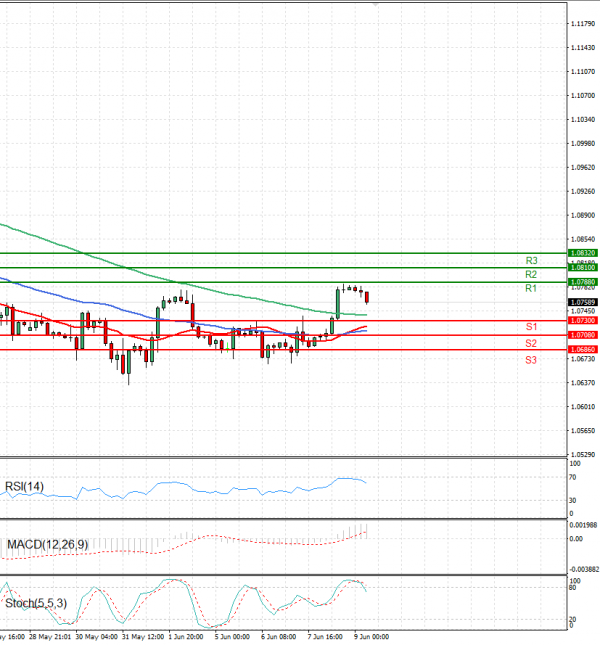Select the S3 support label
The image size is (600, 645).
[x=531, y=360]
